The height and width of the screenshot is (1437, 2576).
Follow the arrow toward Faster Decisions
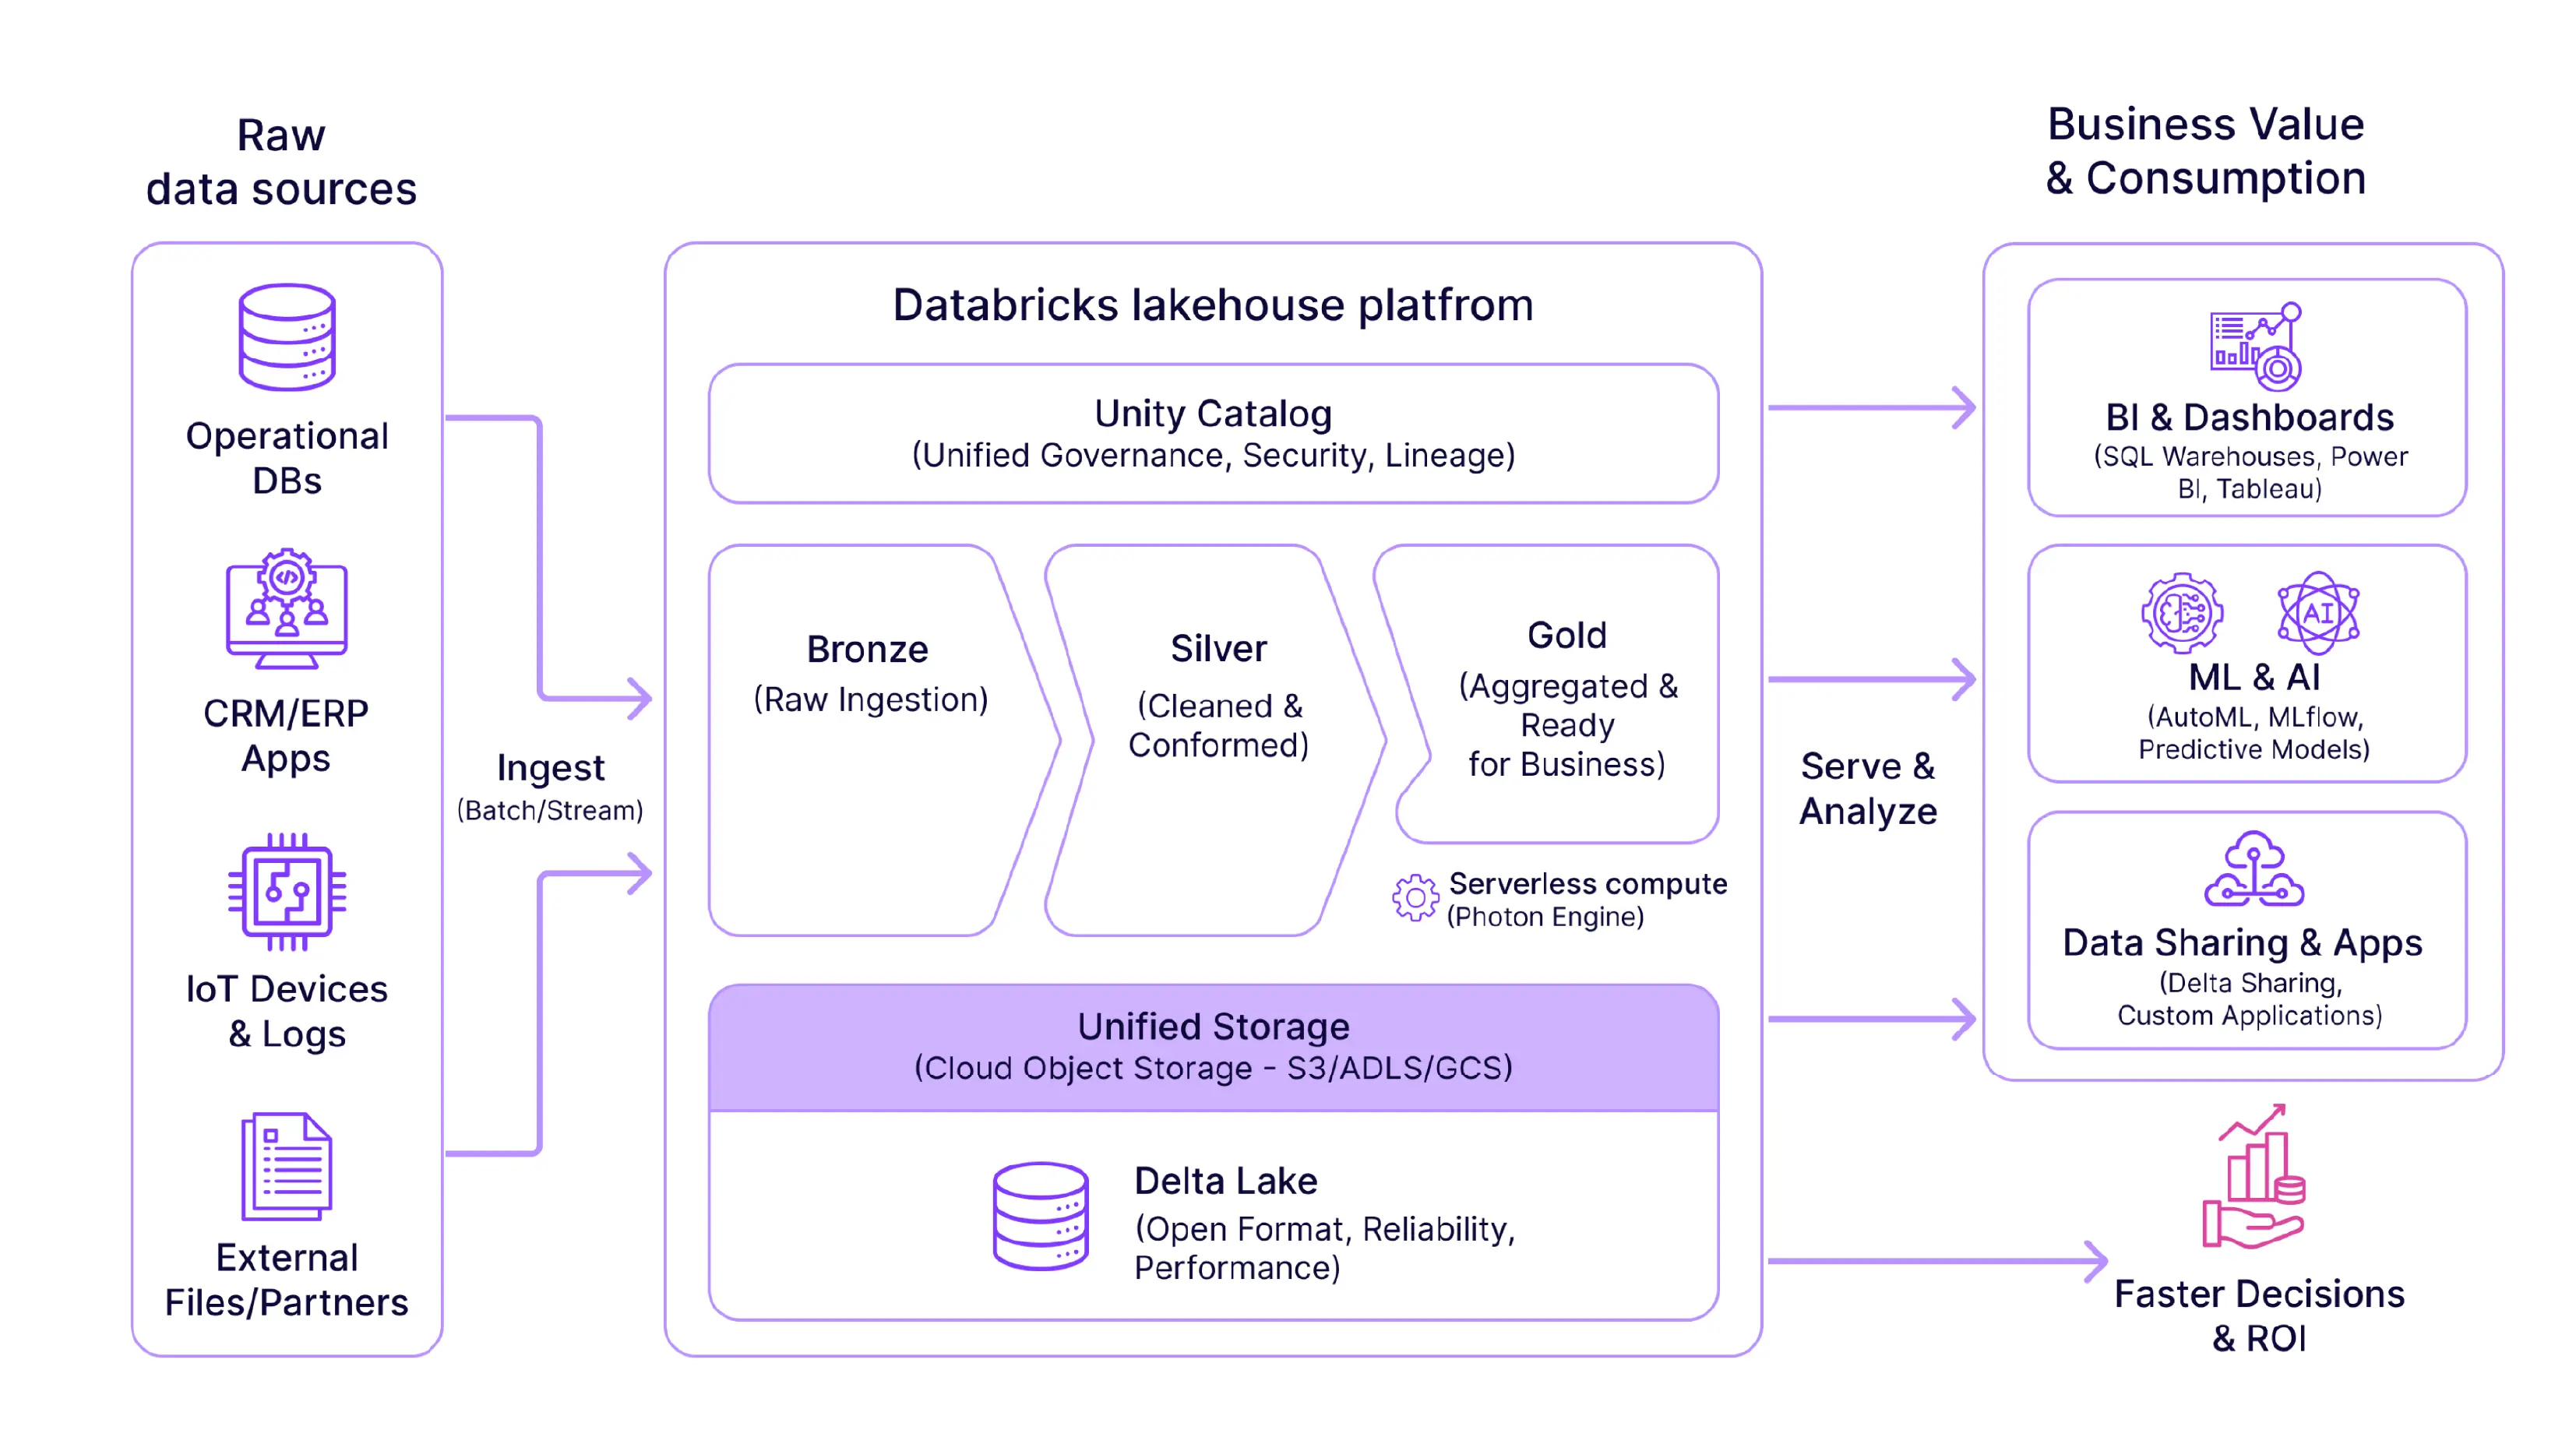click(x=1940, y=1262)
